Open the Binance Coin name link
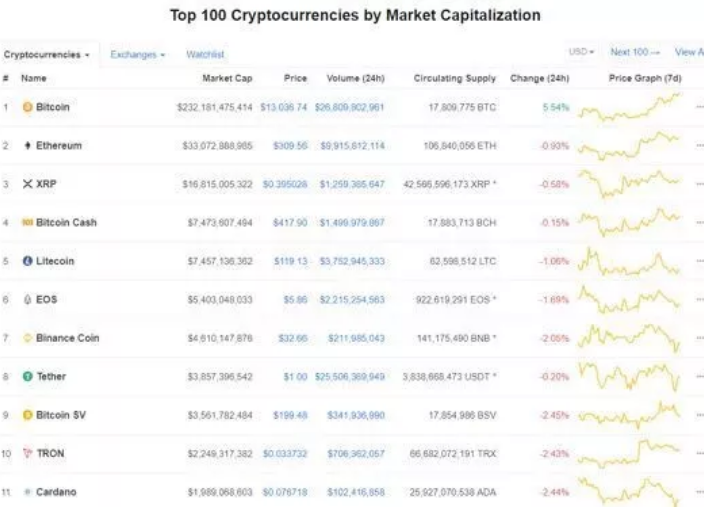Viewport: 704px width, 510px height. (x=67, y=338)
